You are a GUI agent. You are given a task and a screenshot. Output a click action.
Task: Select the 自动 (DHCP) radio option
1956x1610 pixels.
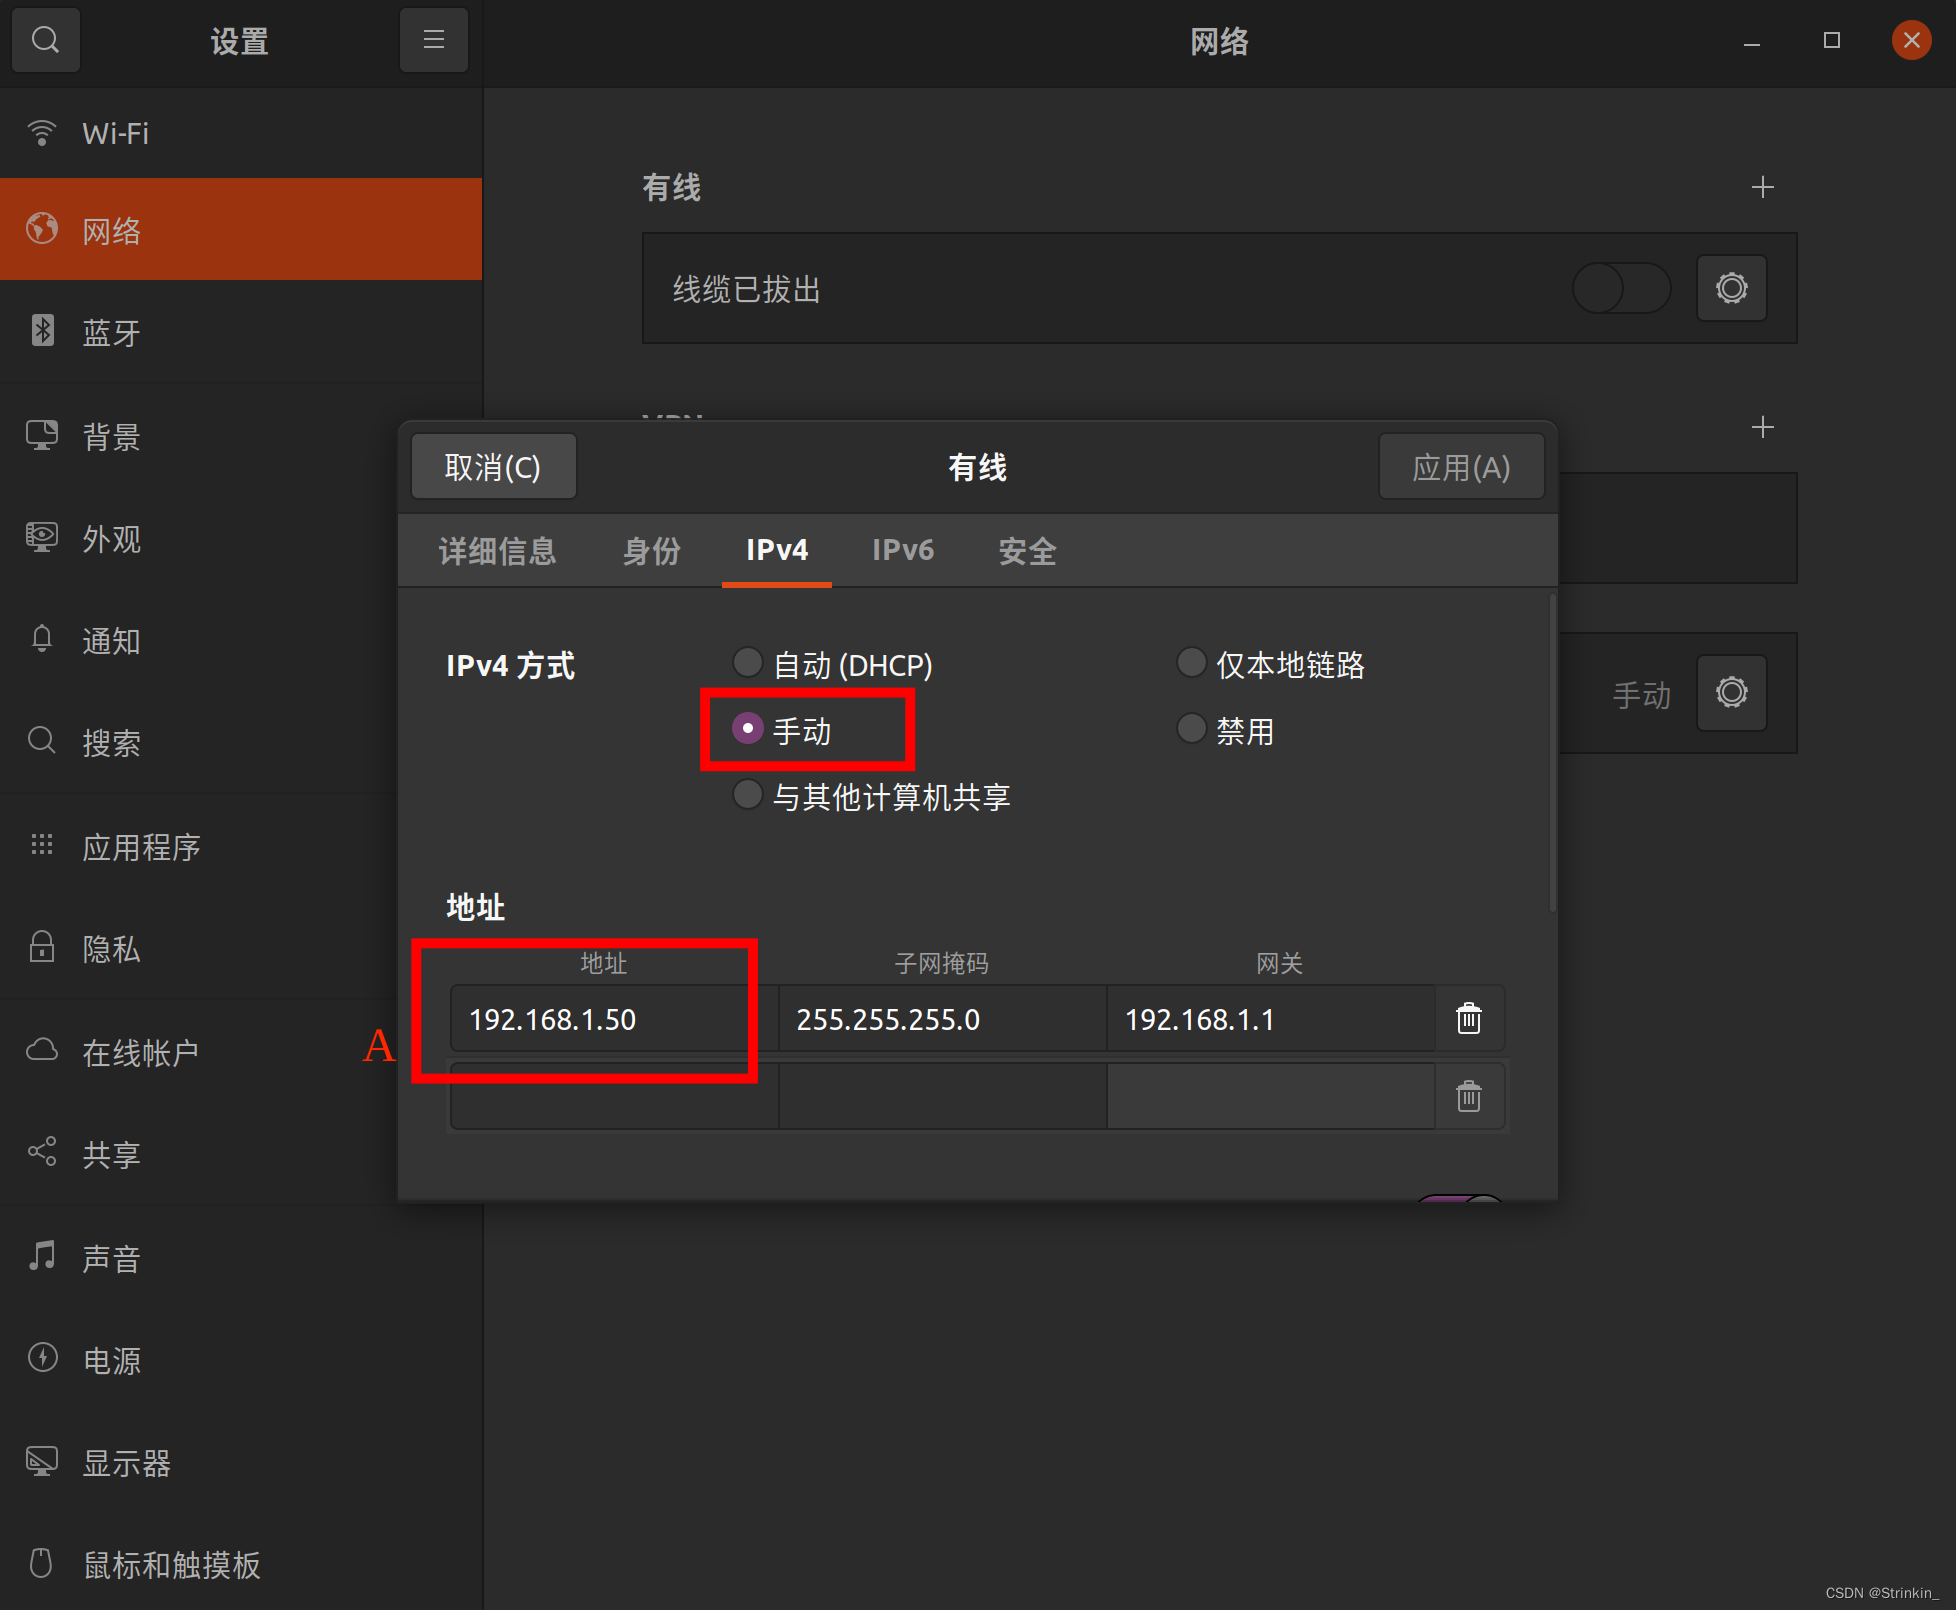click(x=748, y=663)
